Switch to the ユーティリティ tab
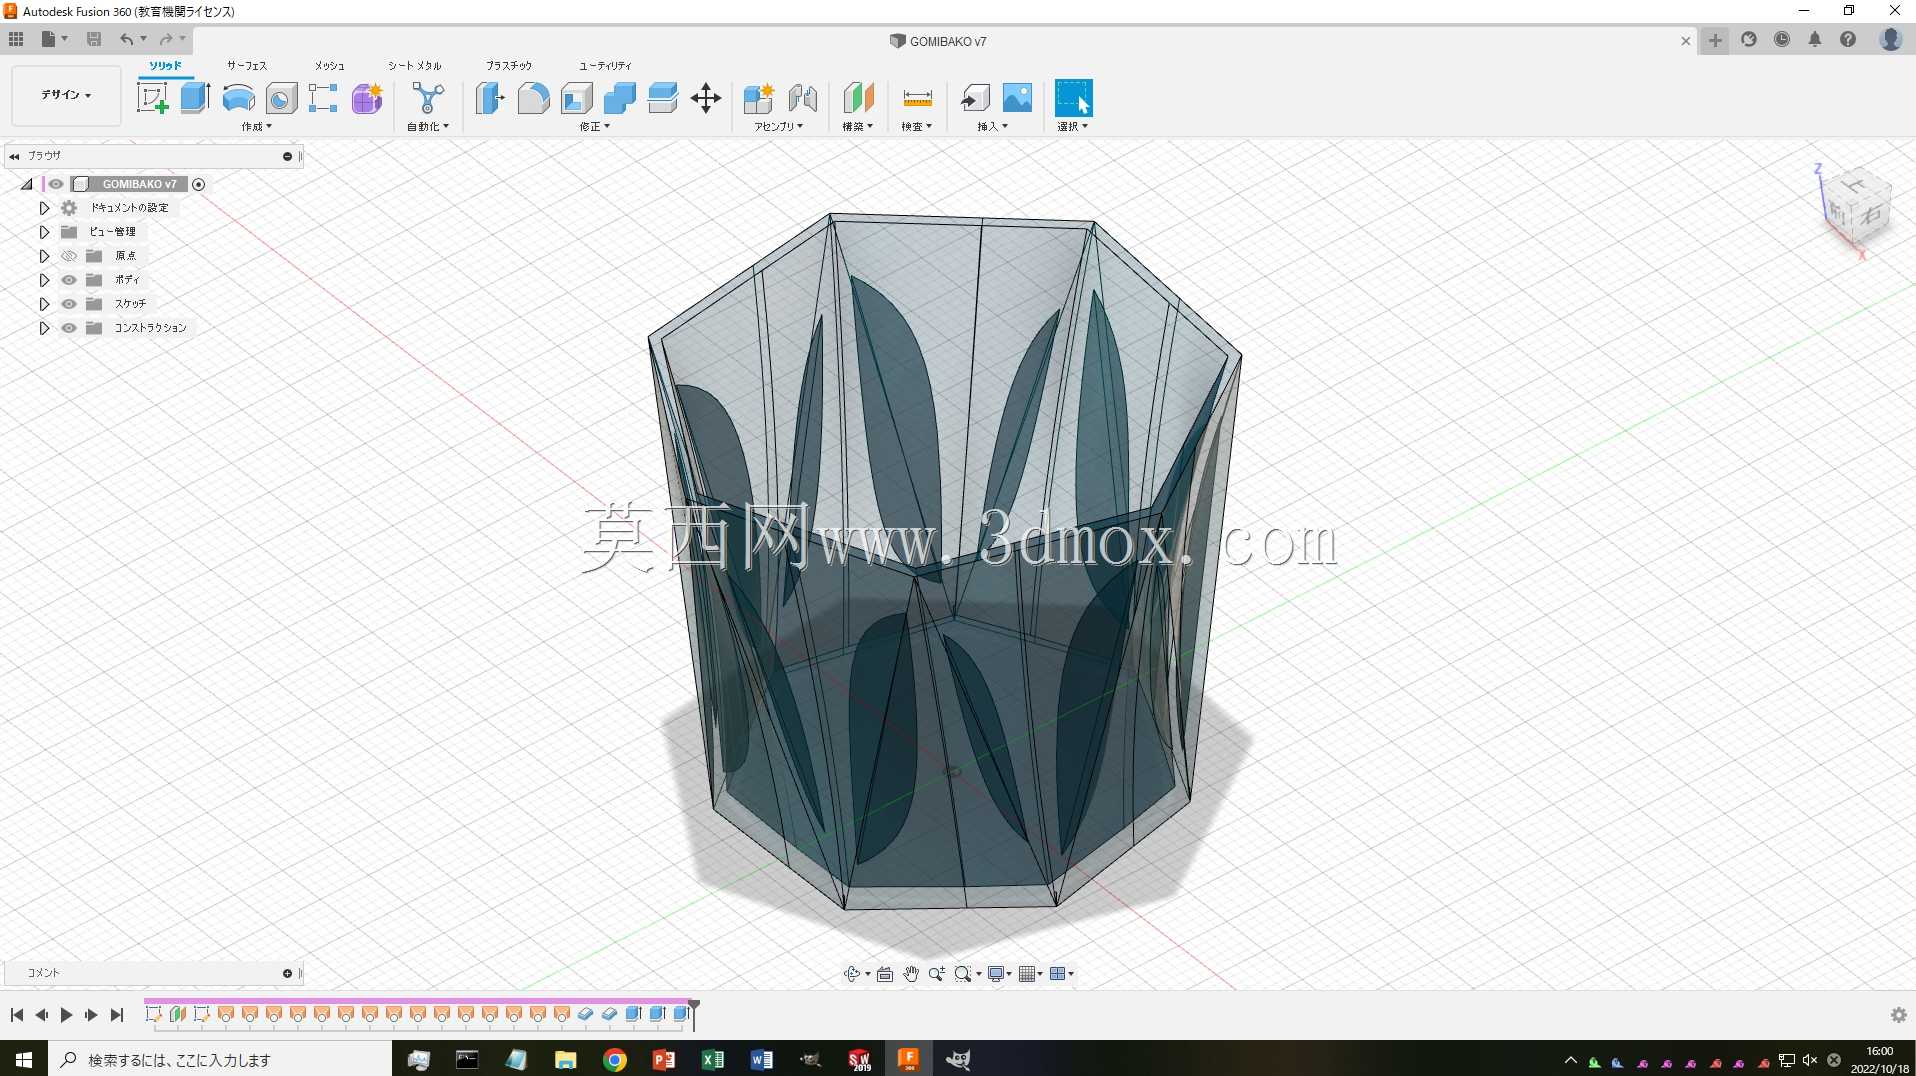Screen dimensions: 1916x1076 tap(606, 66)
